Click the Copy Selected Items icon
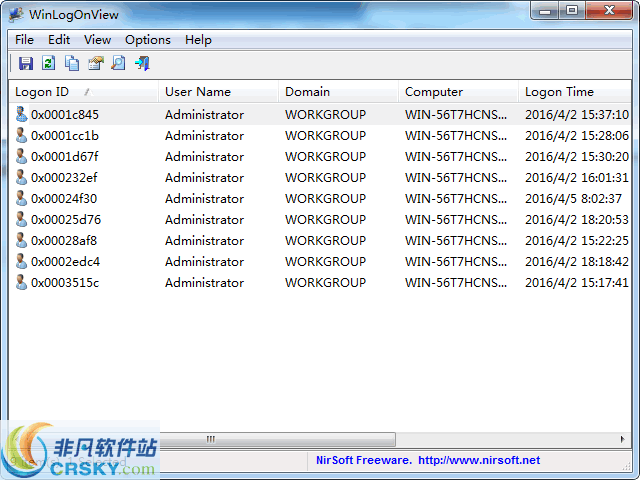Image resolution: width=640 pixels, height=480 pixels. [72, 63]
